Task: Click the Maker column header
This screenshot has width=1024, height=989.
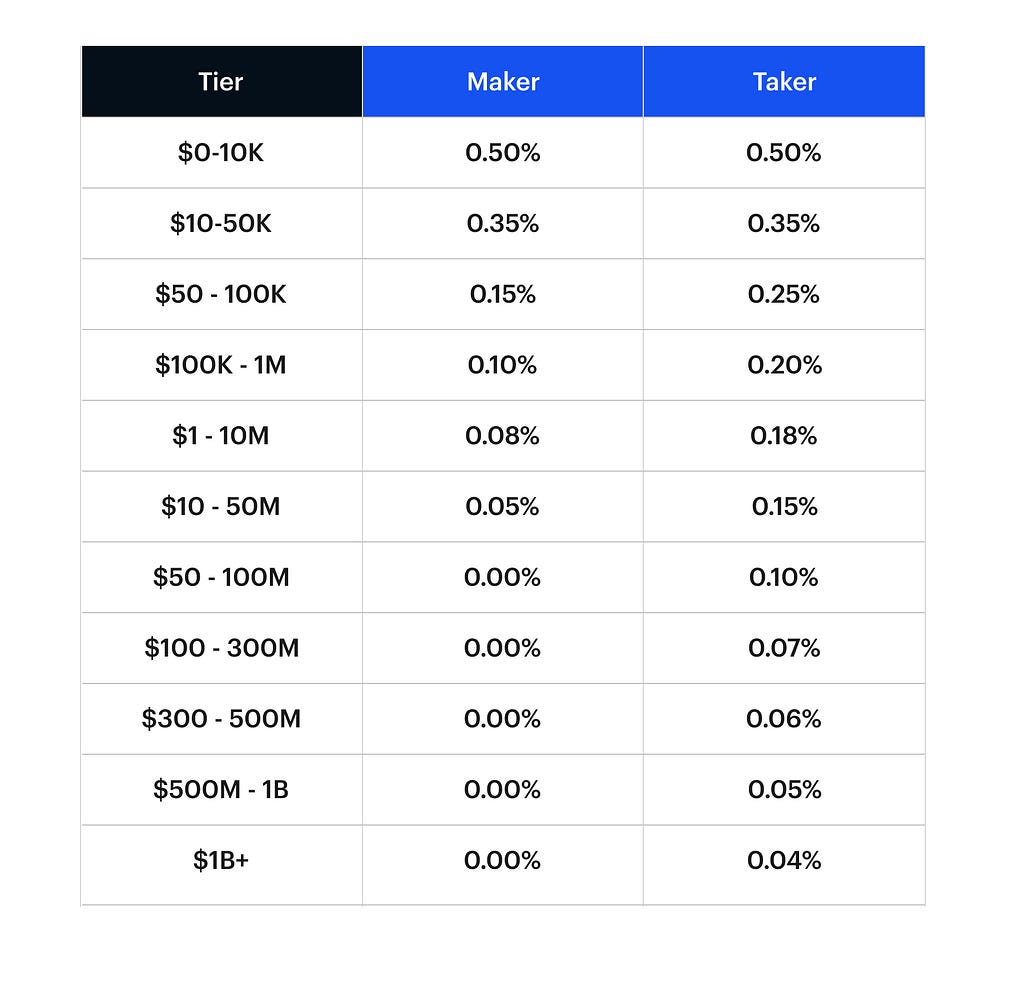Action: point(502,82)
